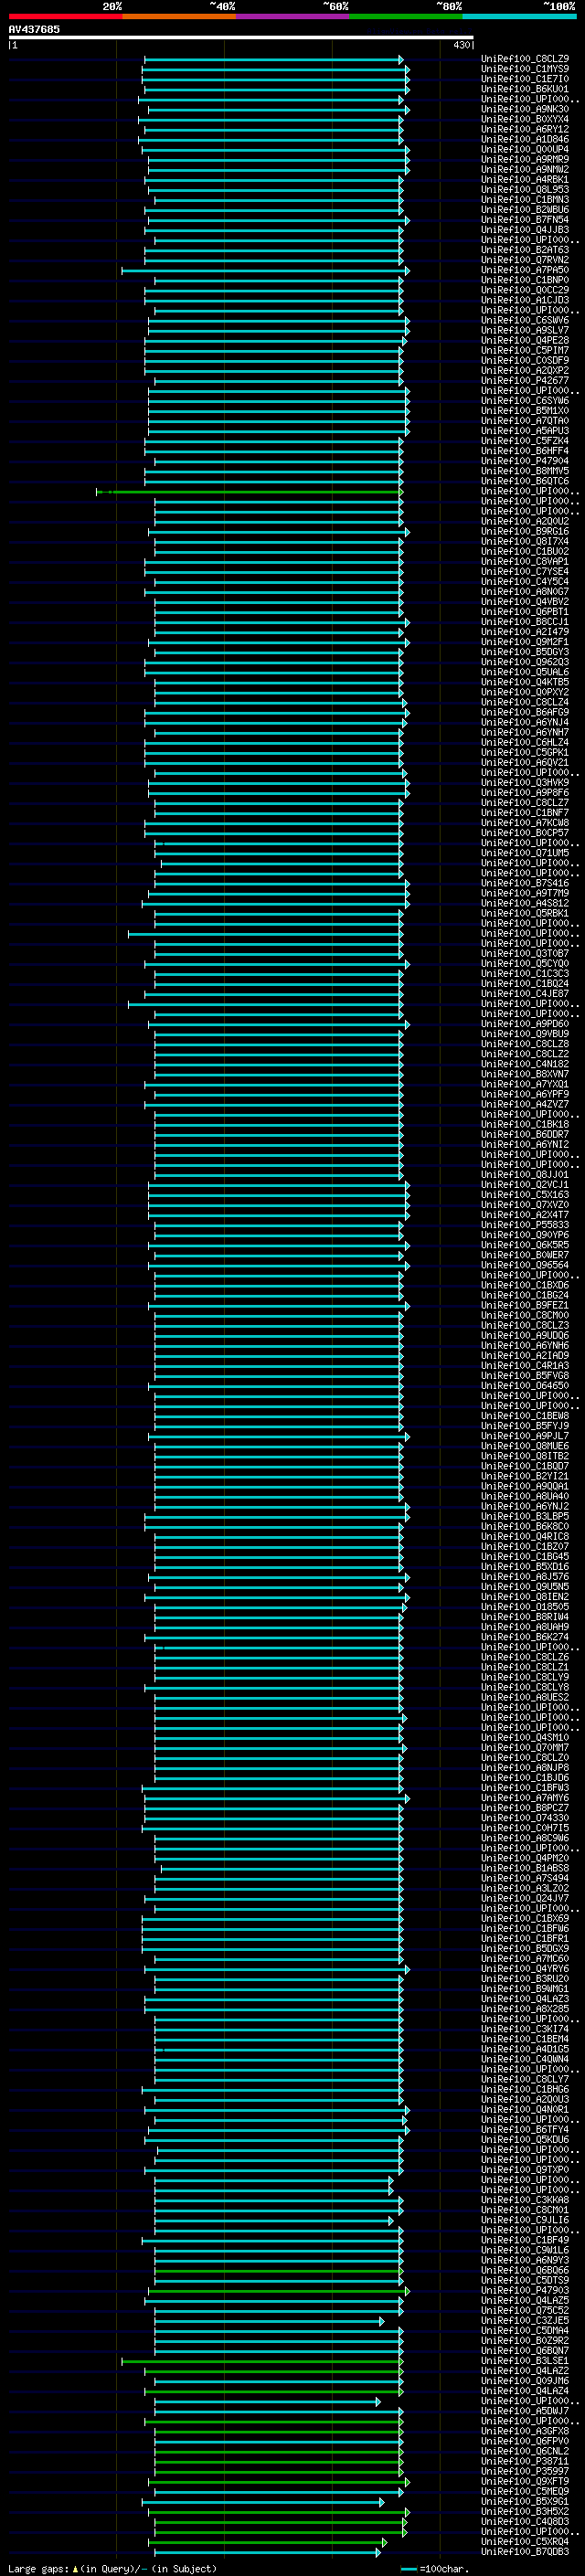Screen dimensions: 585x2576
Task: Select label UniRef100_P55833
Action: 525,1225
